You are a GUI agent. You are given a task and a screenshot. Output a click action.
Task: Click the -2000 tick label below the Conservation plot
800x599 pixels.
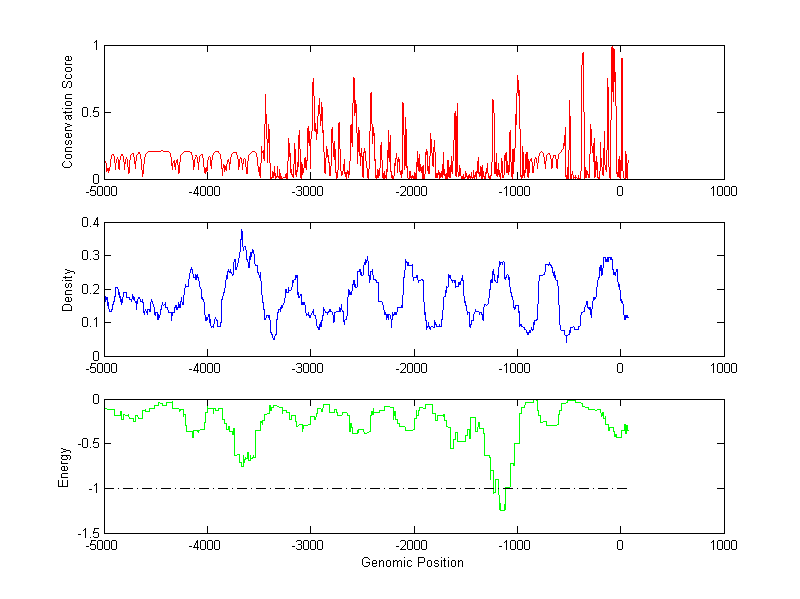[x=412, y=192]
